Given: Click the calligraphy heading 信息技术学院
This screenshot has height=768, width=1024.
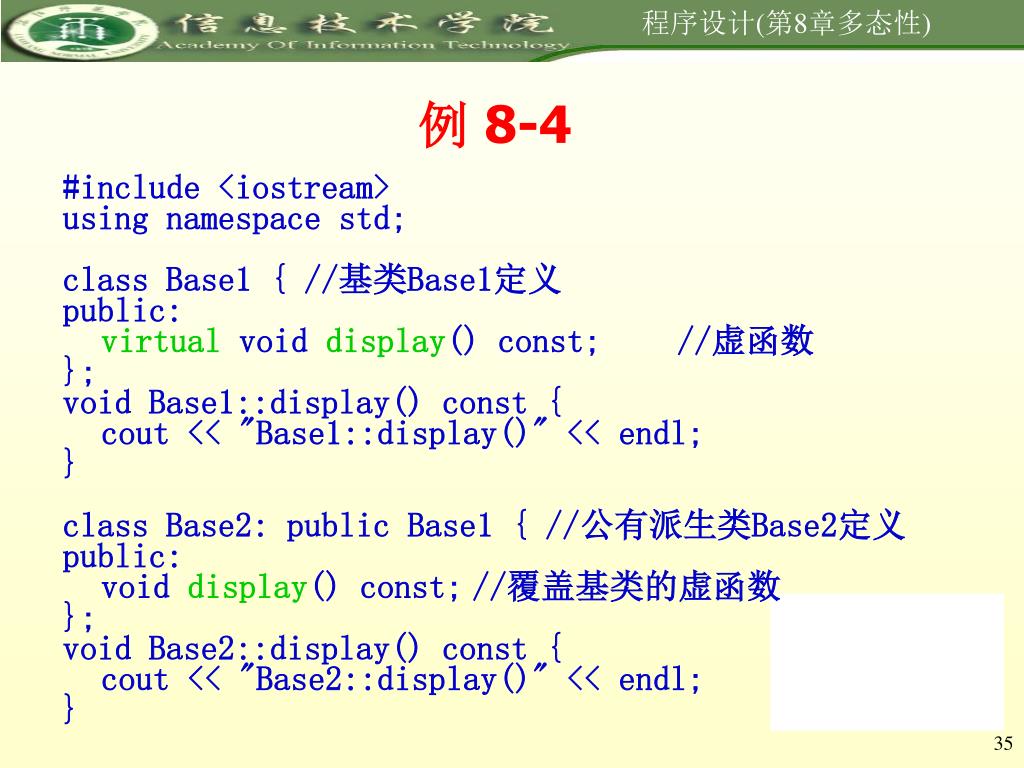Looking at the screenshot, I should [365, 24].
